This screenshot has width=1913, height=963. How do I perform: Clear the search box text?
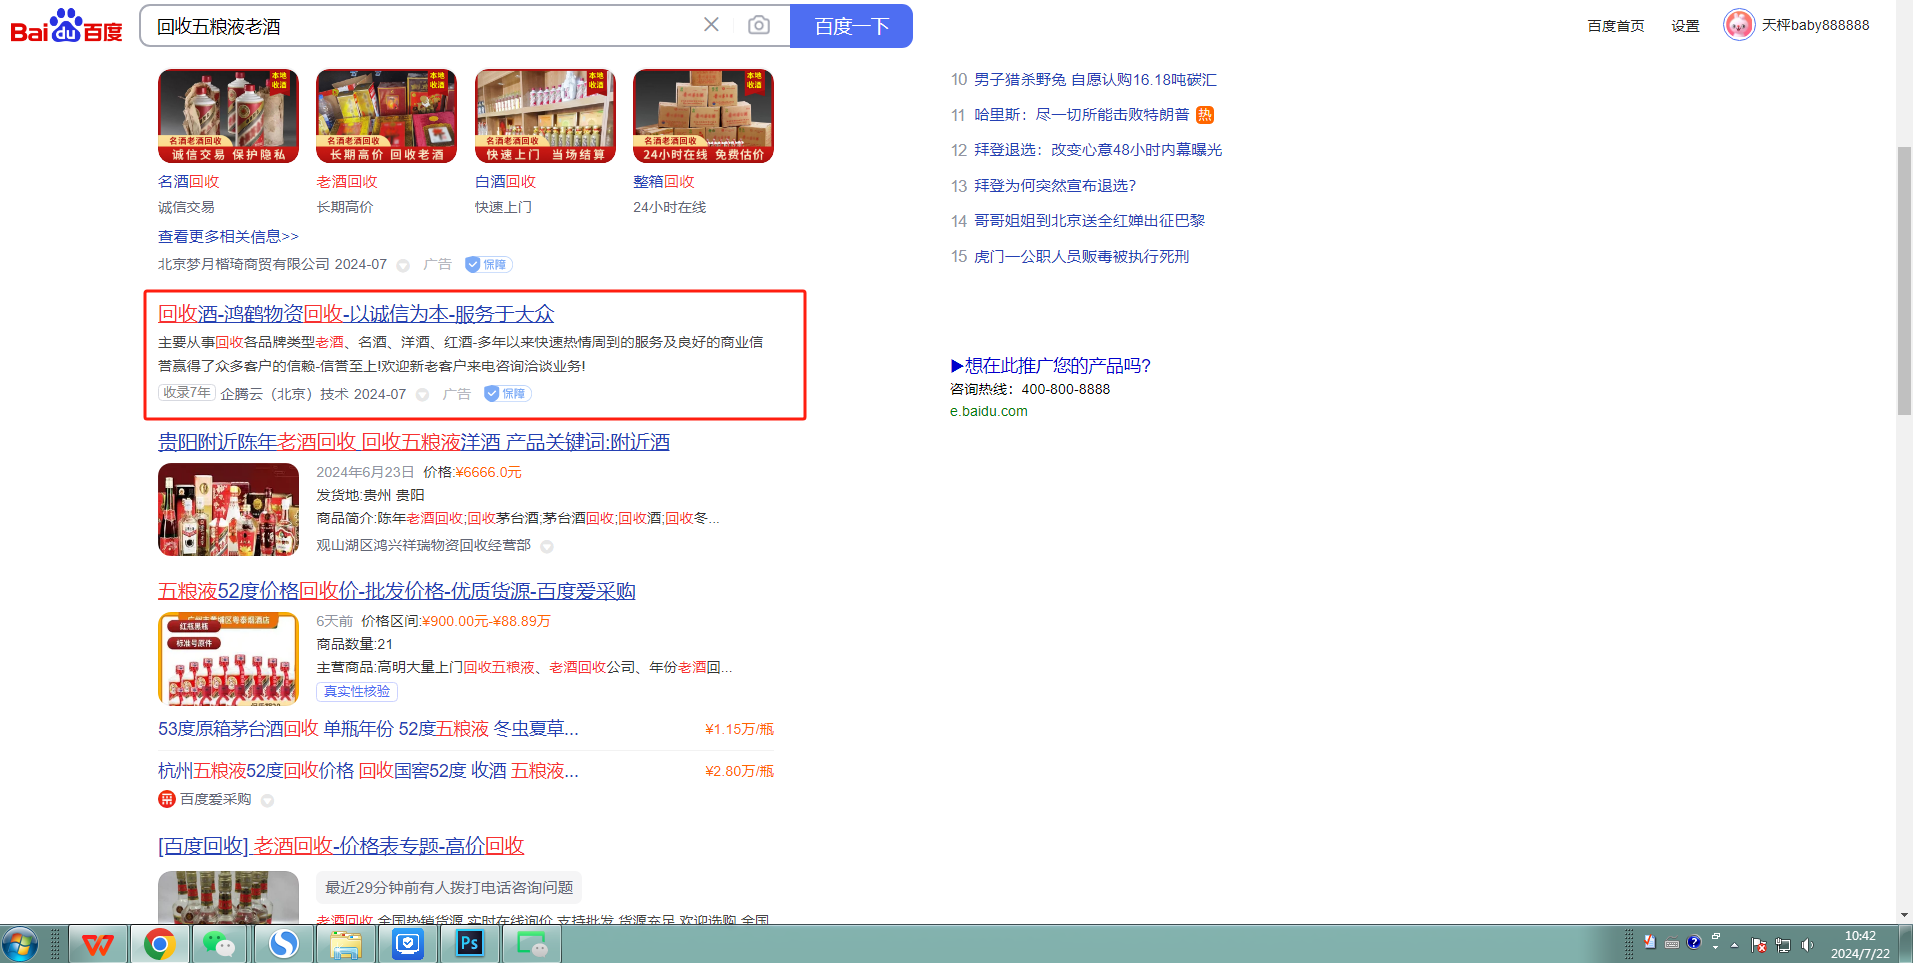click(x=711, y=25)
